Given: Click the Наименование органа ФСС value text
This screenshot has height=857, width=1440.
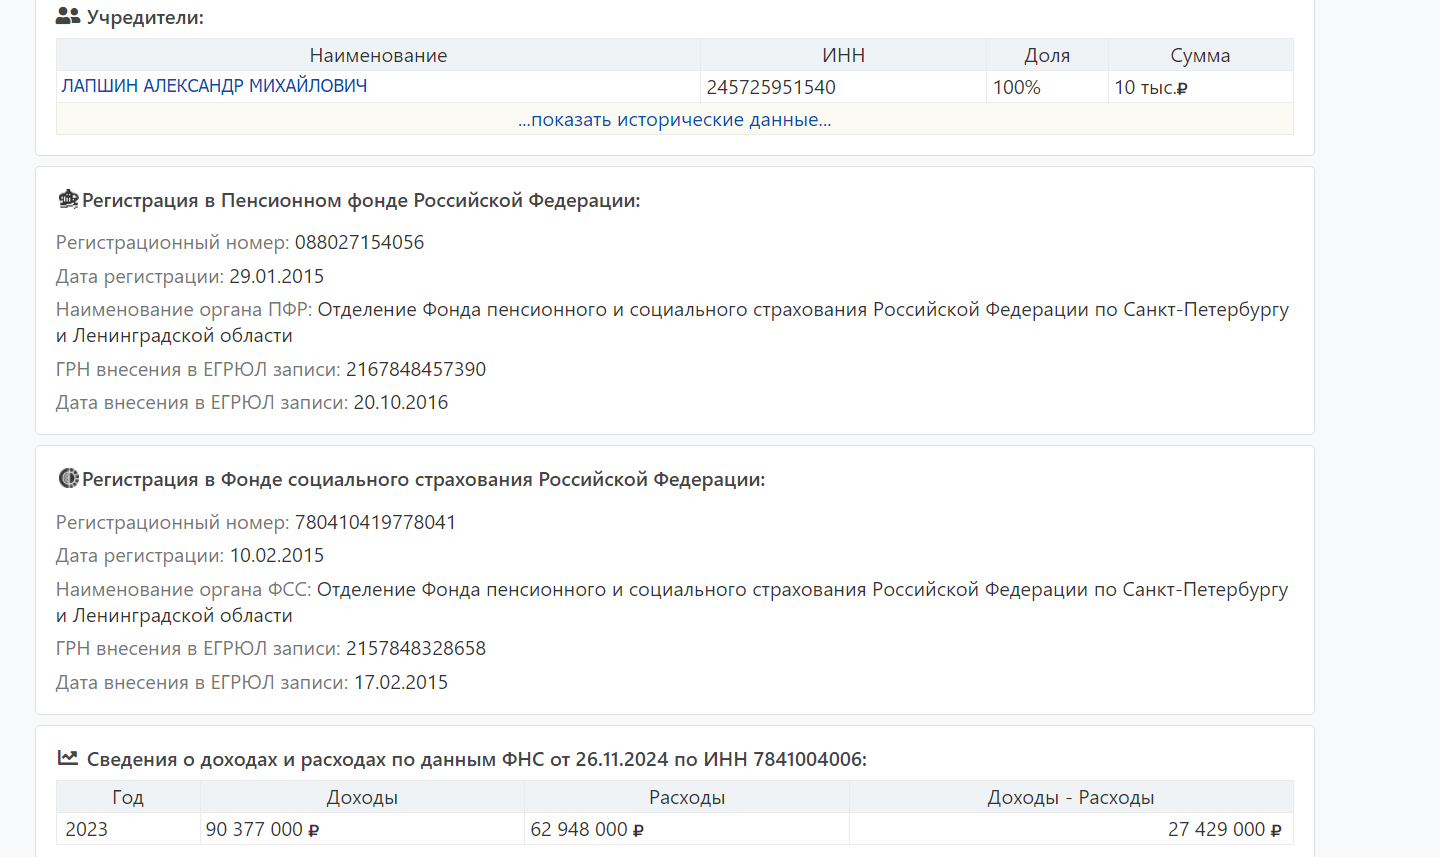Looking at the screenshot, I should pyautogui.click(x=672, y=602).
